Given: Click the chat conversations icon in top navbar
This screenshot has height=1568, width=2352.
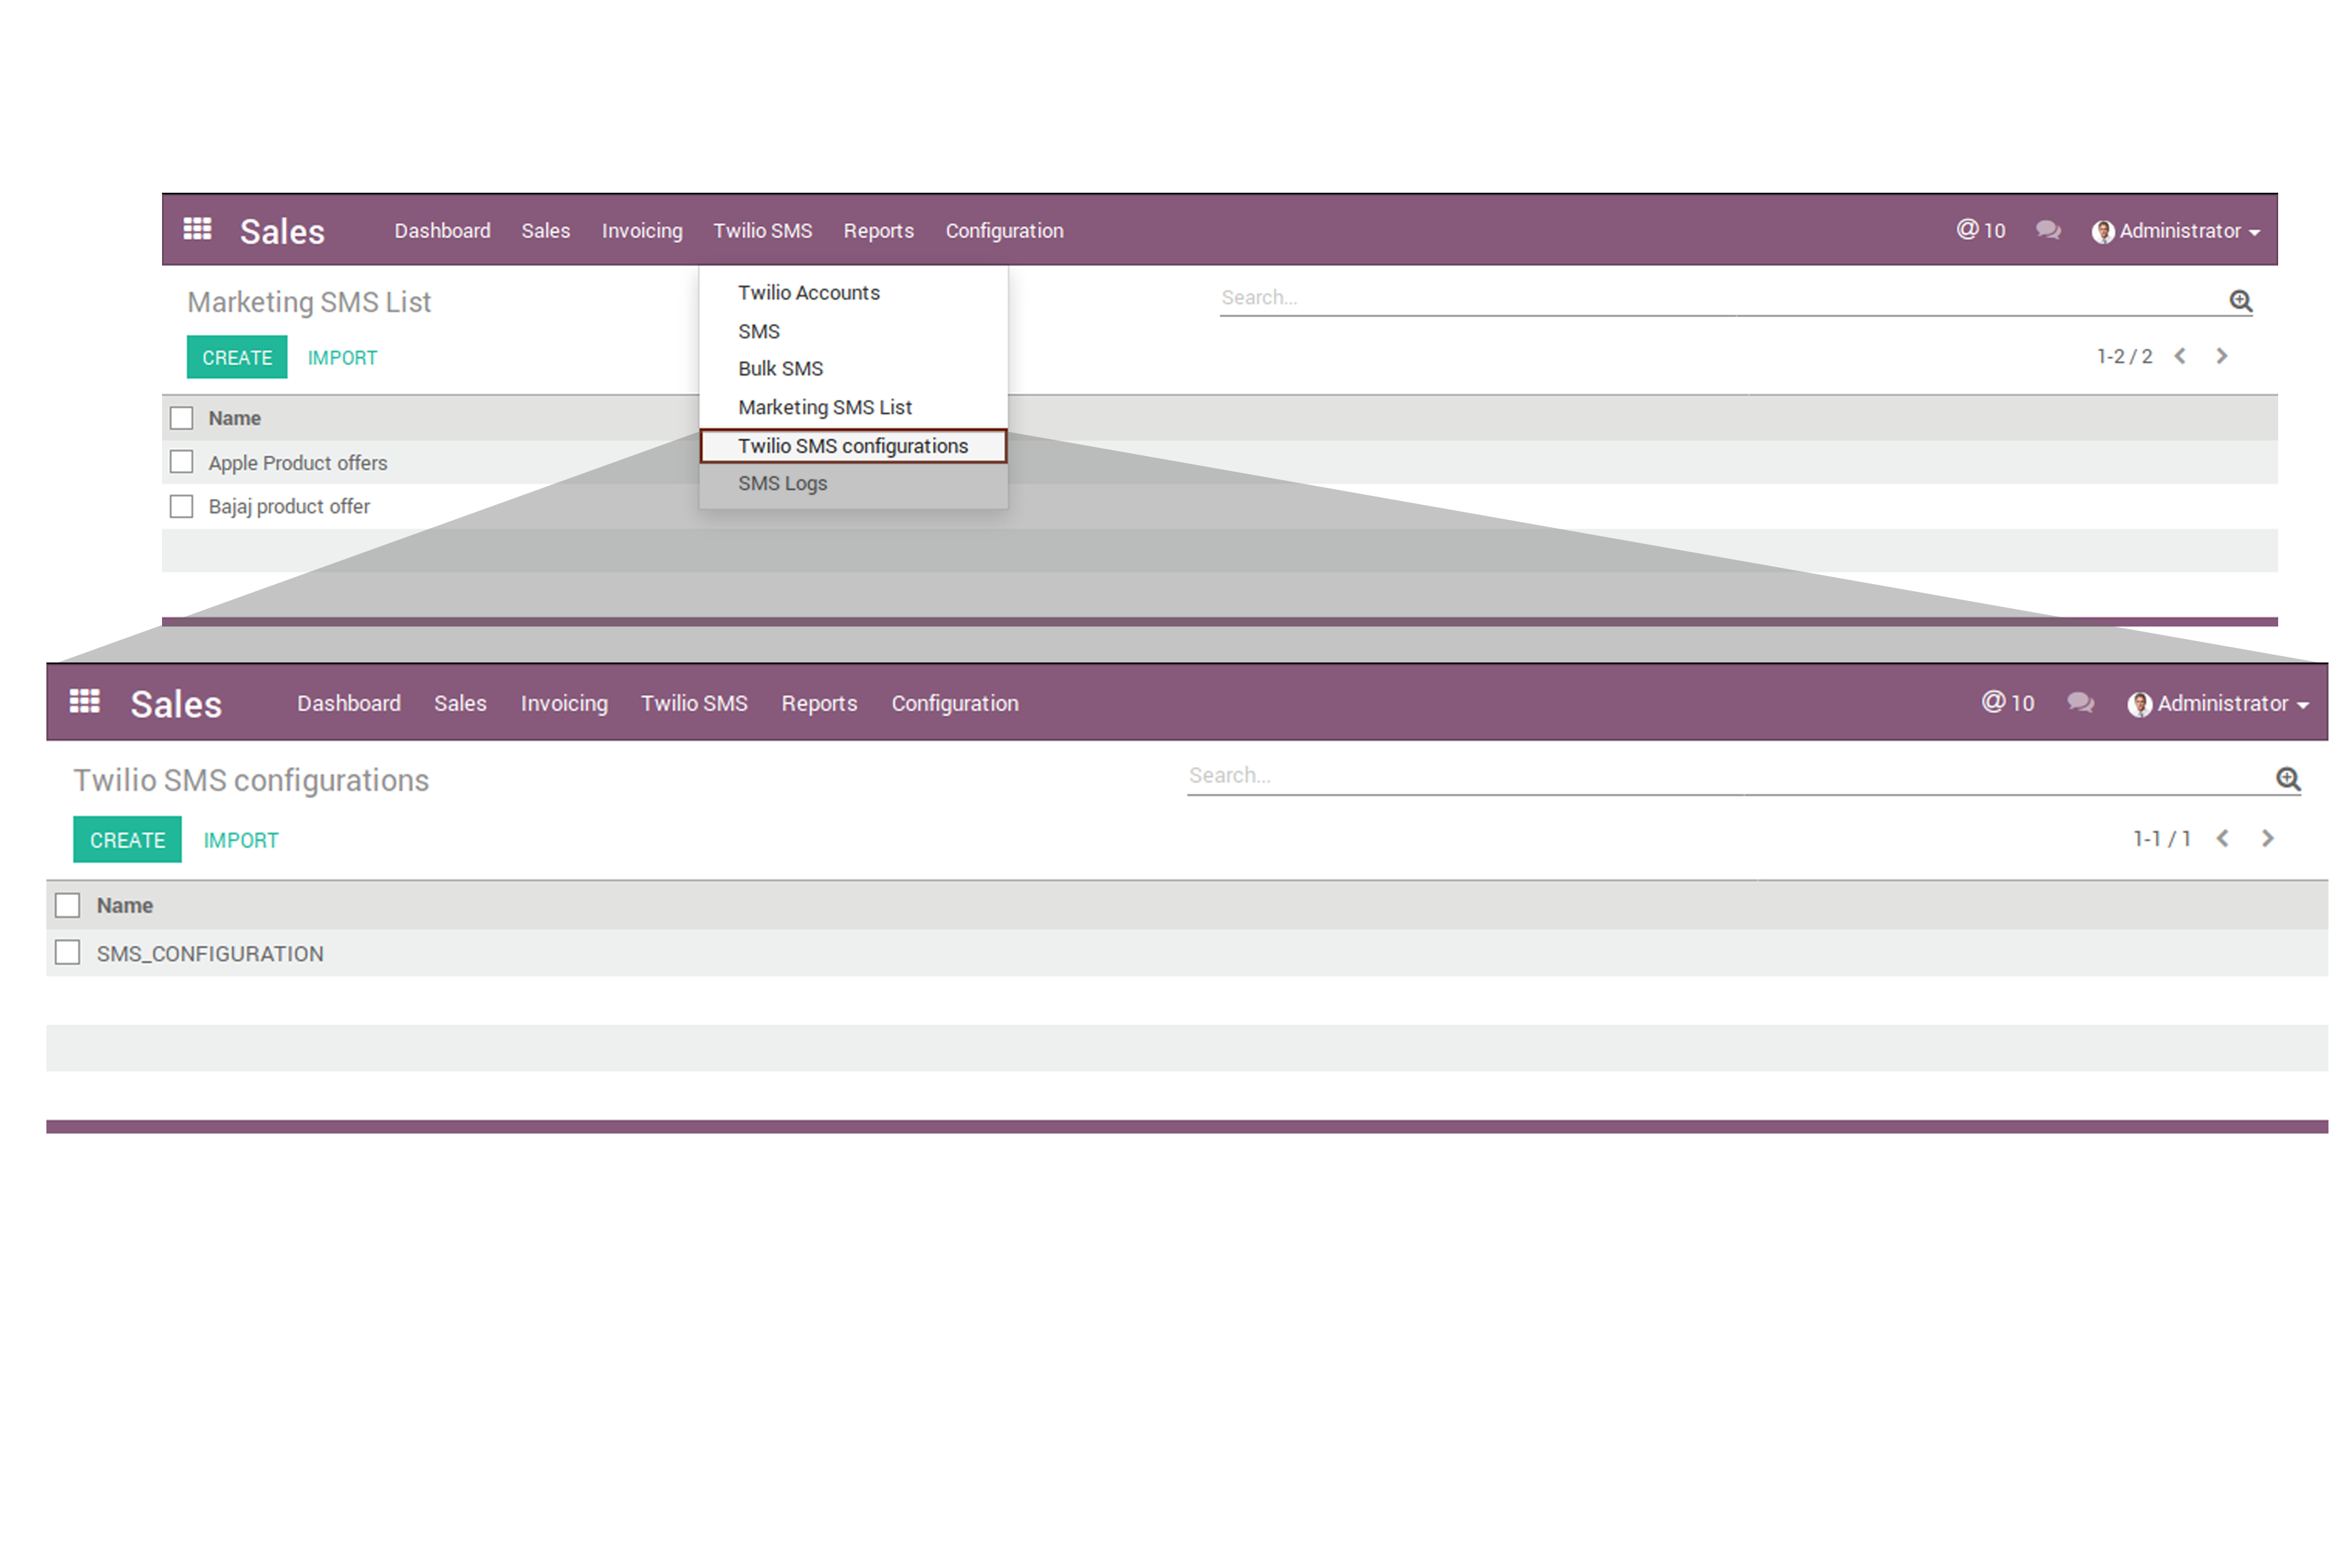Looking at the screenshot, I should 2048,230.
